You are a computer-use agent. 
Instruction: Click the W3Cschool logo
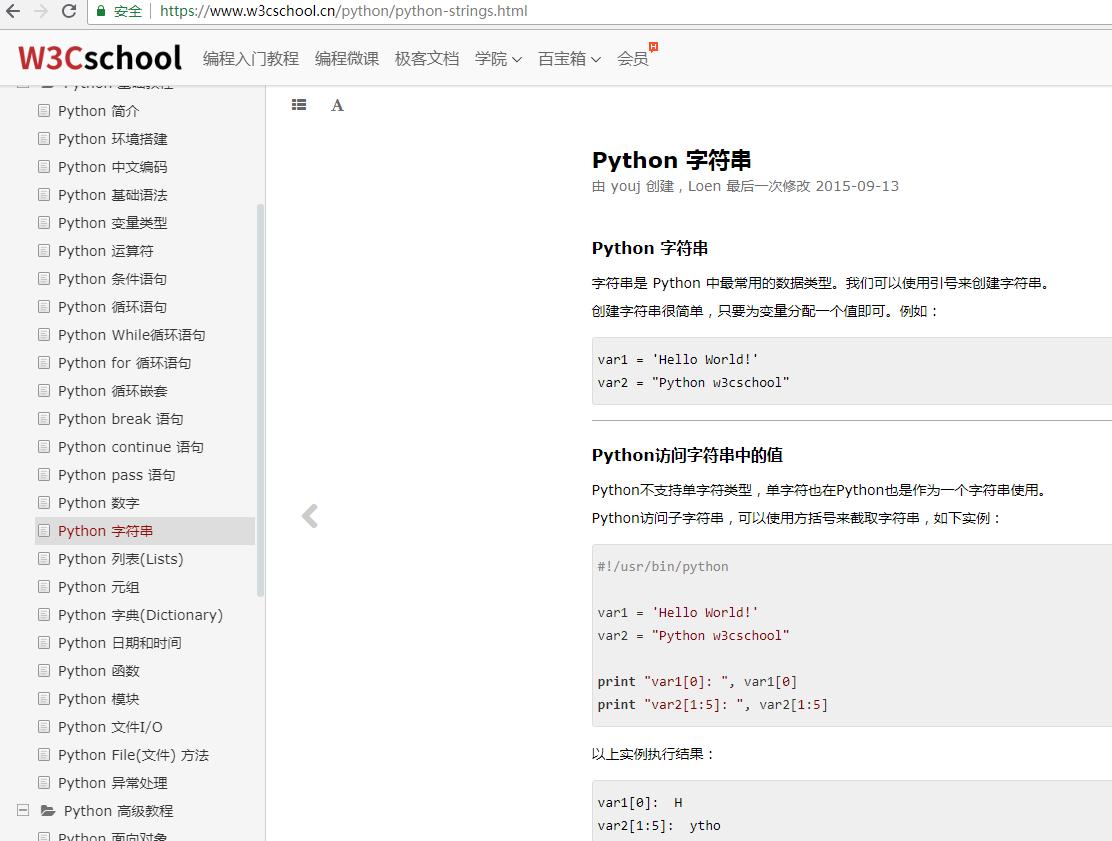coord(96,57)
